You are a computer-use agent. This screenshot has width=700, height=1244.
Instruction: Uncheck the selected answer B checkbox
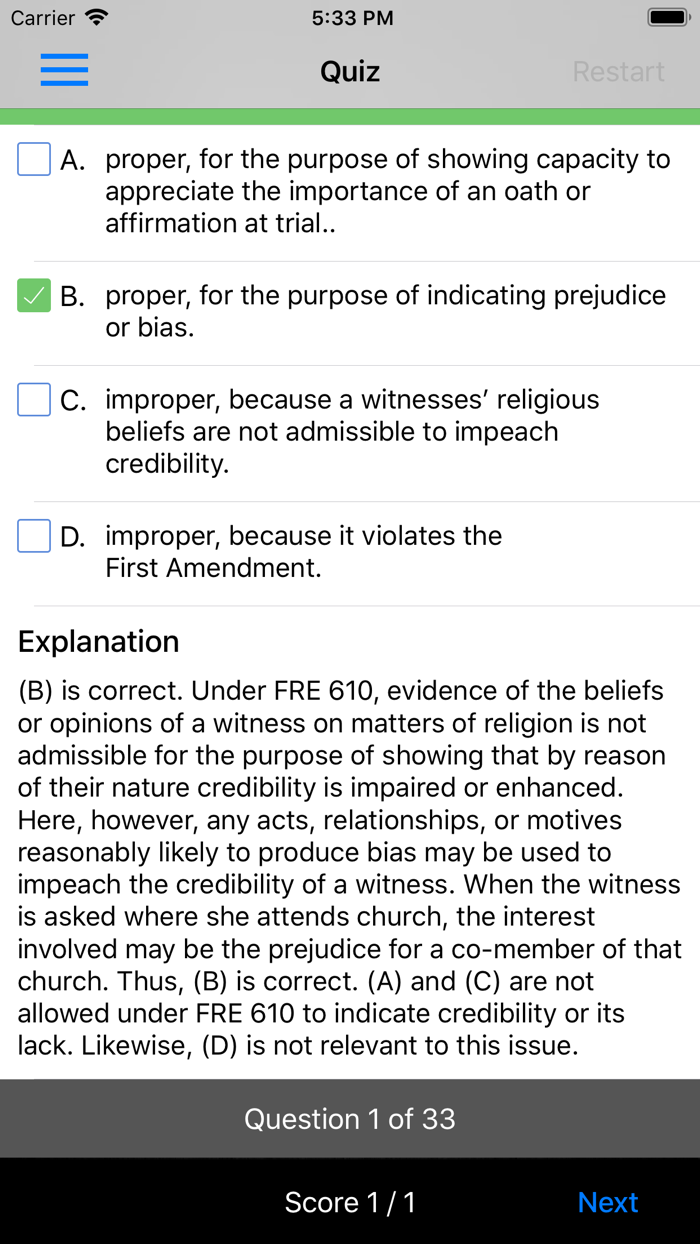point(33,295)
